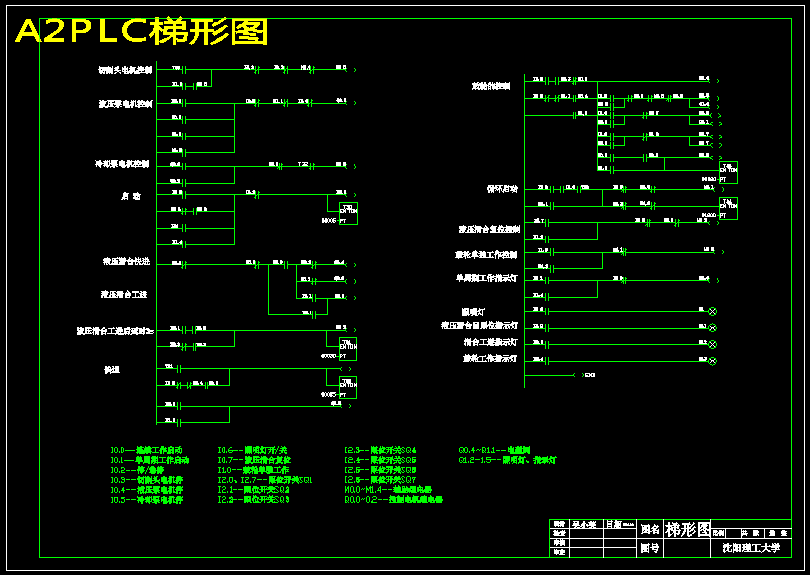The image size is (810, 575).
Task: Click the label '滑台工进指示灯'
Action: pos(490,342)
